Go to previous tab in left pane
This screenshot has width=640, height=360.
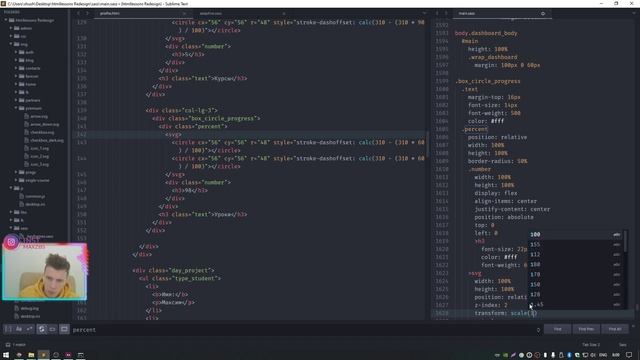click(79, 13)
